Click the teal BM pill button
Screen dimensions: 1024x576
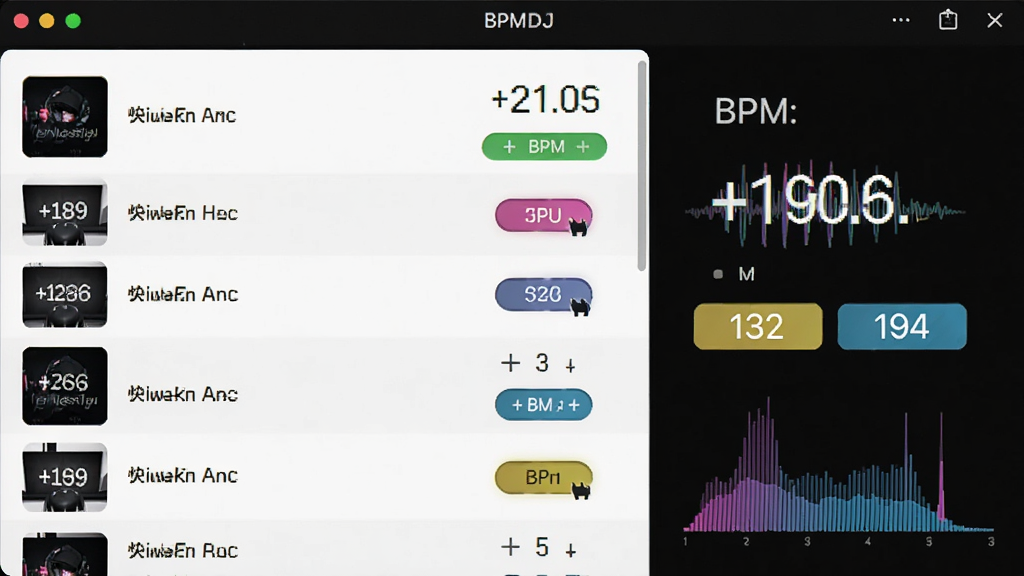[x=543, y=405]
